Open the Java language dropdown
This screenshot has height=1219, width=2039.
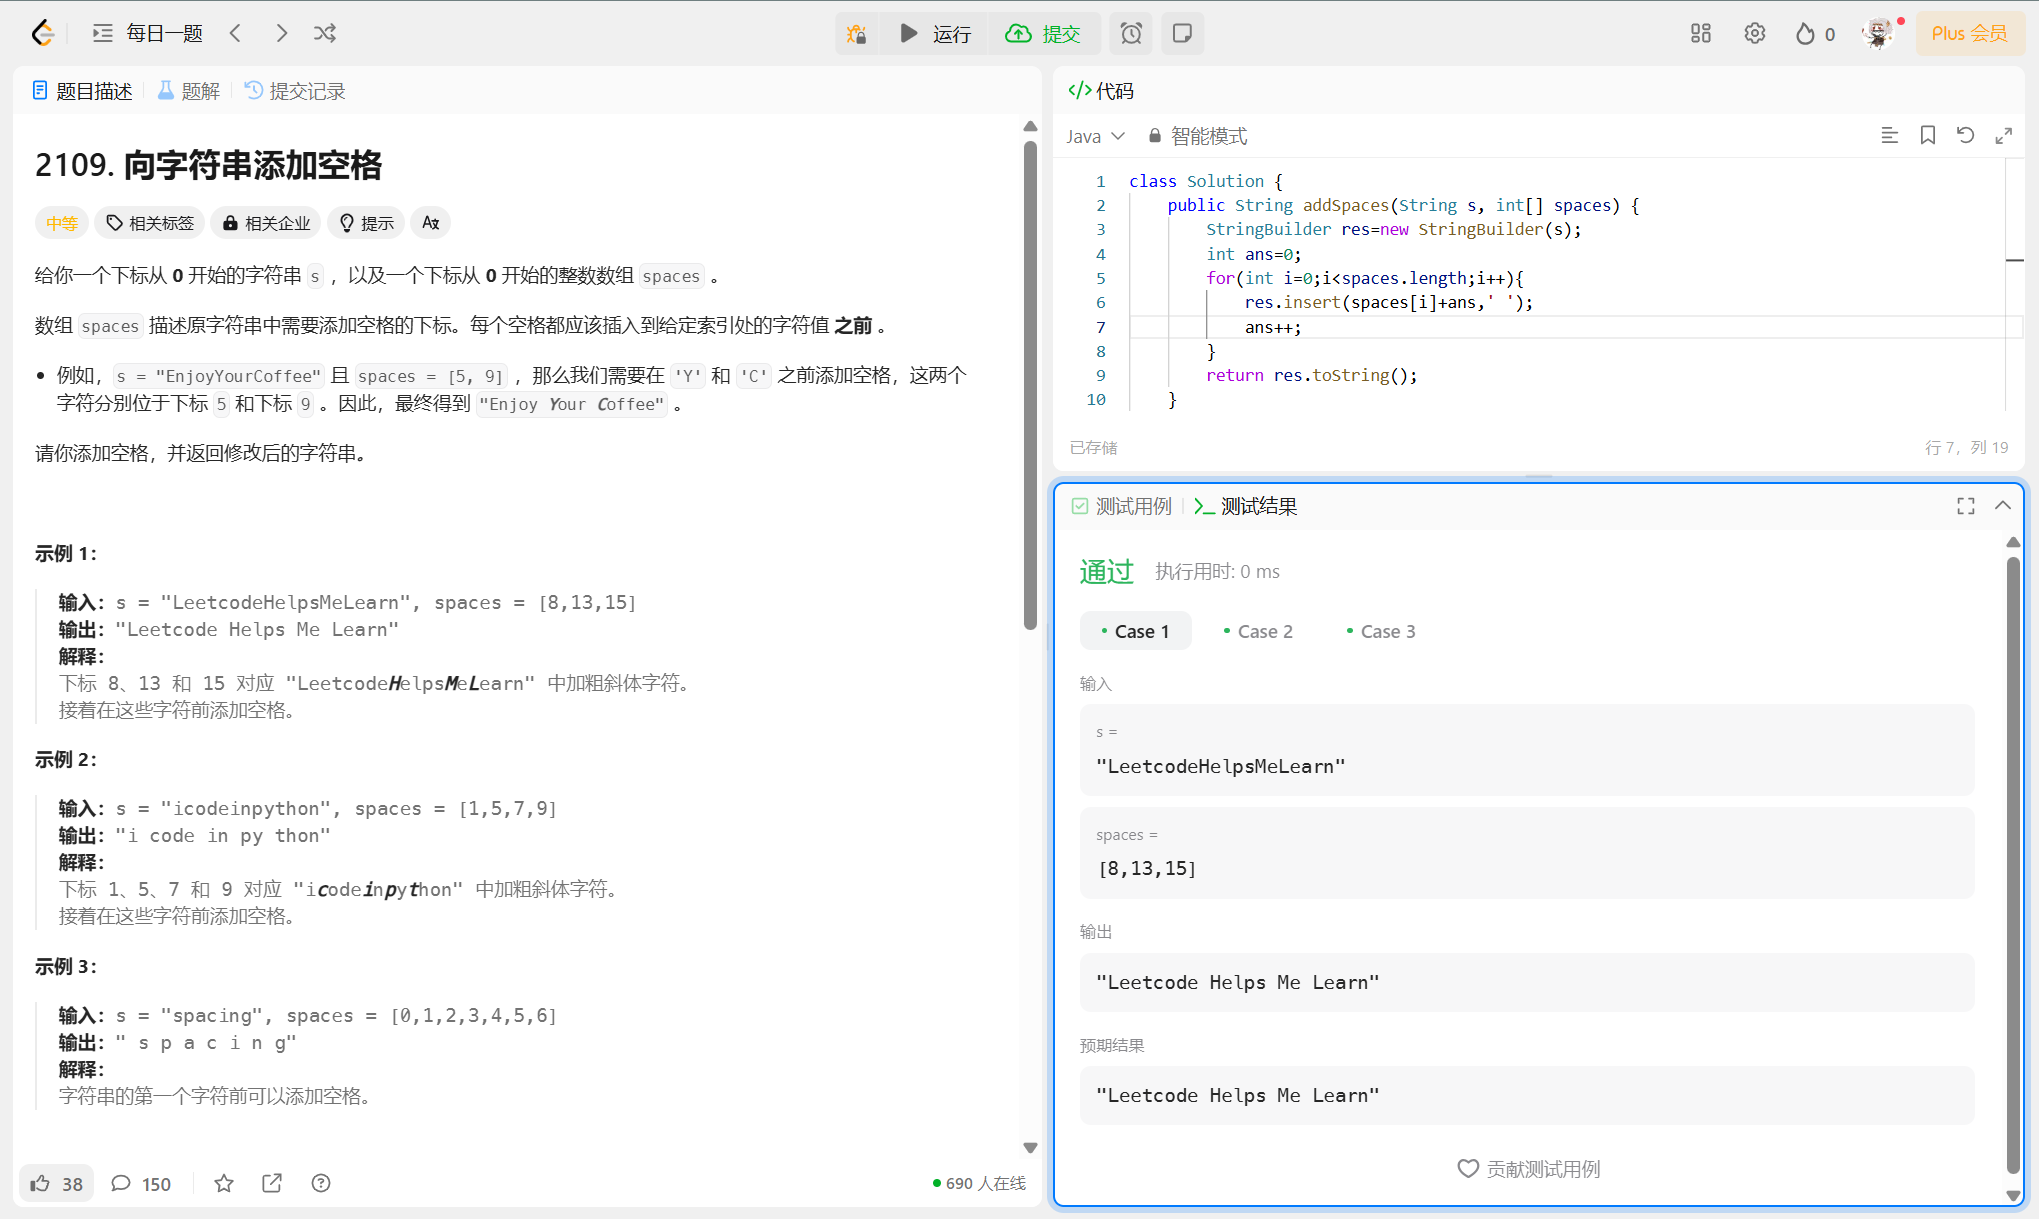[x=1095, y=136]
